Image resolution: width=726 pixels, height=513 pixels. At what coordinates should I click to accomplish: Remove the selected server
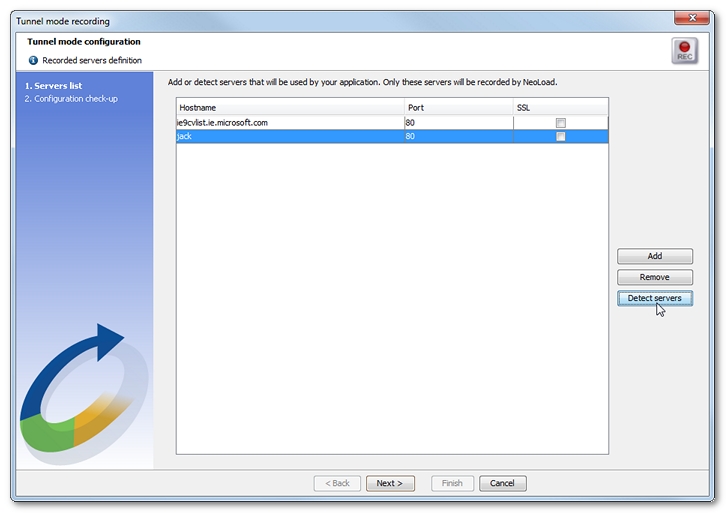pos(655,277)
